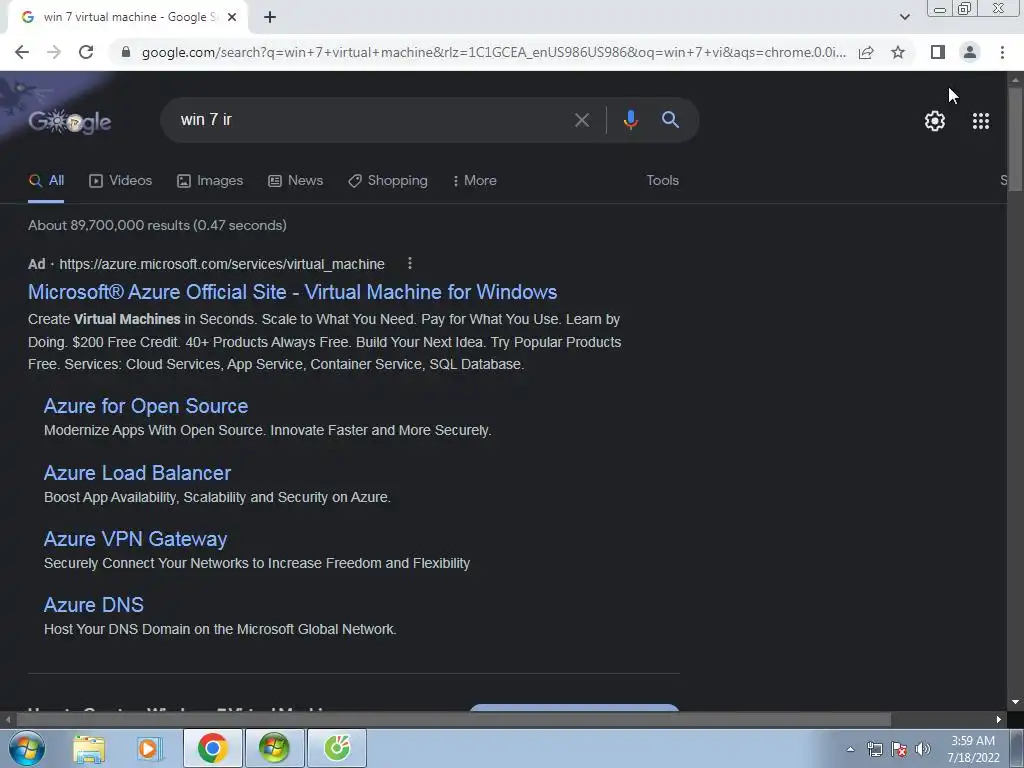Click the Google doodle logo

pos(70,121)
